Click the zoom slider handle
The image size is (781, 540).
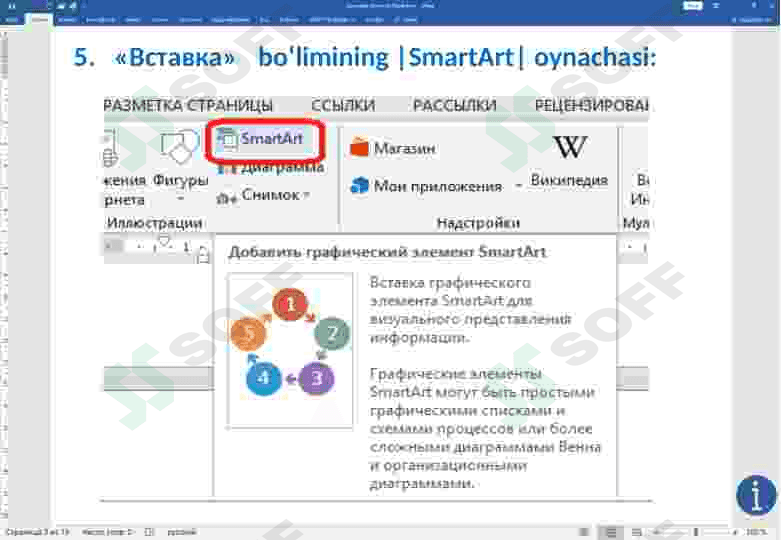(x=696, y=532)
